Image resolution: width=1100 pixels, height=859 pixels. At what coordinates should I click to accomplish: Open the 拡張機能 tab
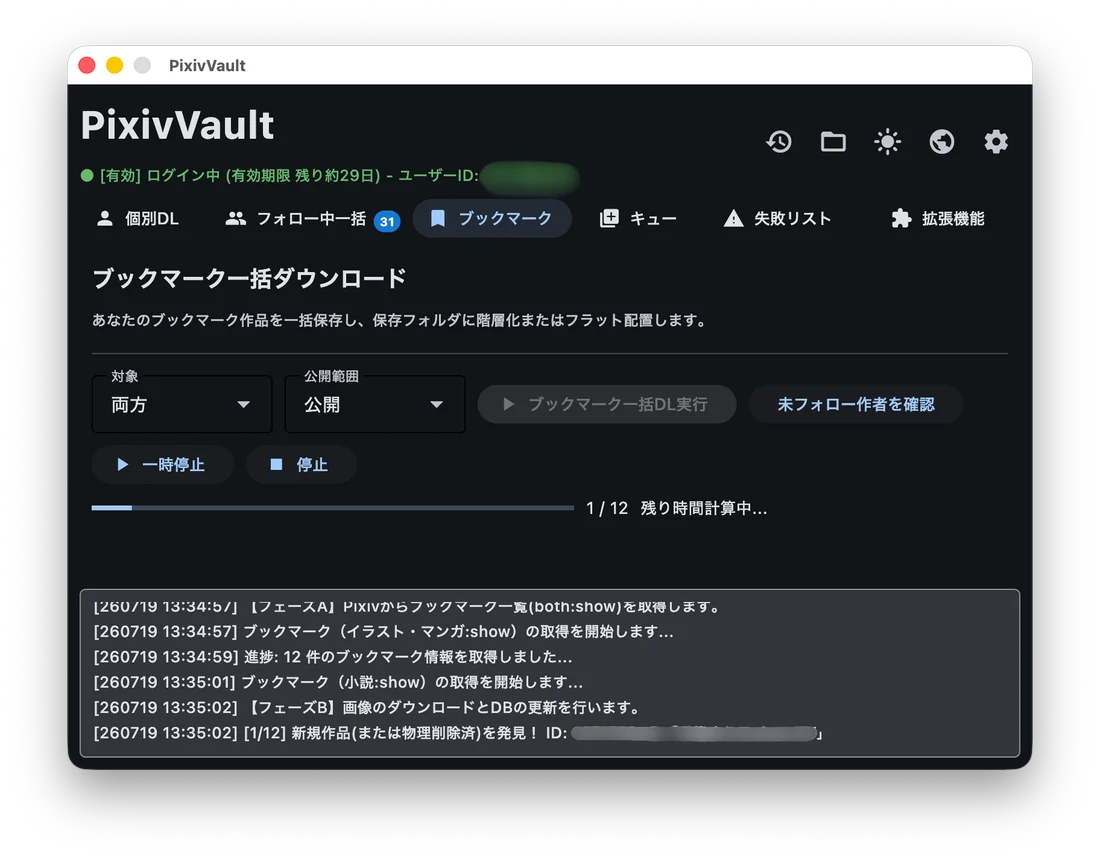tap(938, 219)
